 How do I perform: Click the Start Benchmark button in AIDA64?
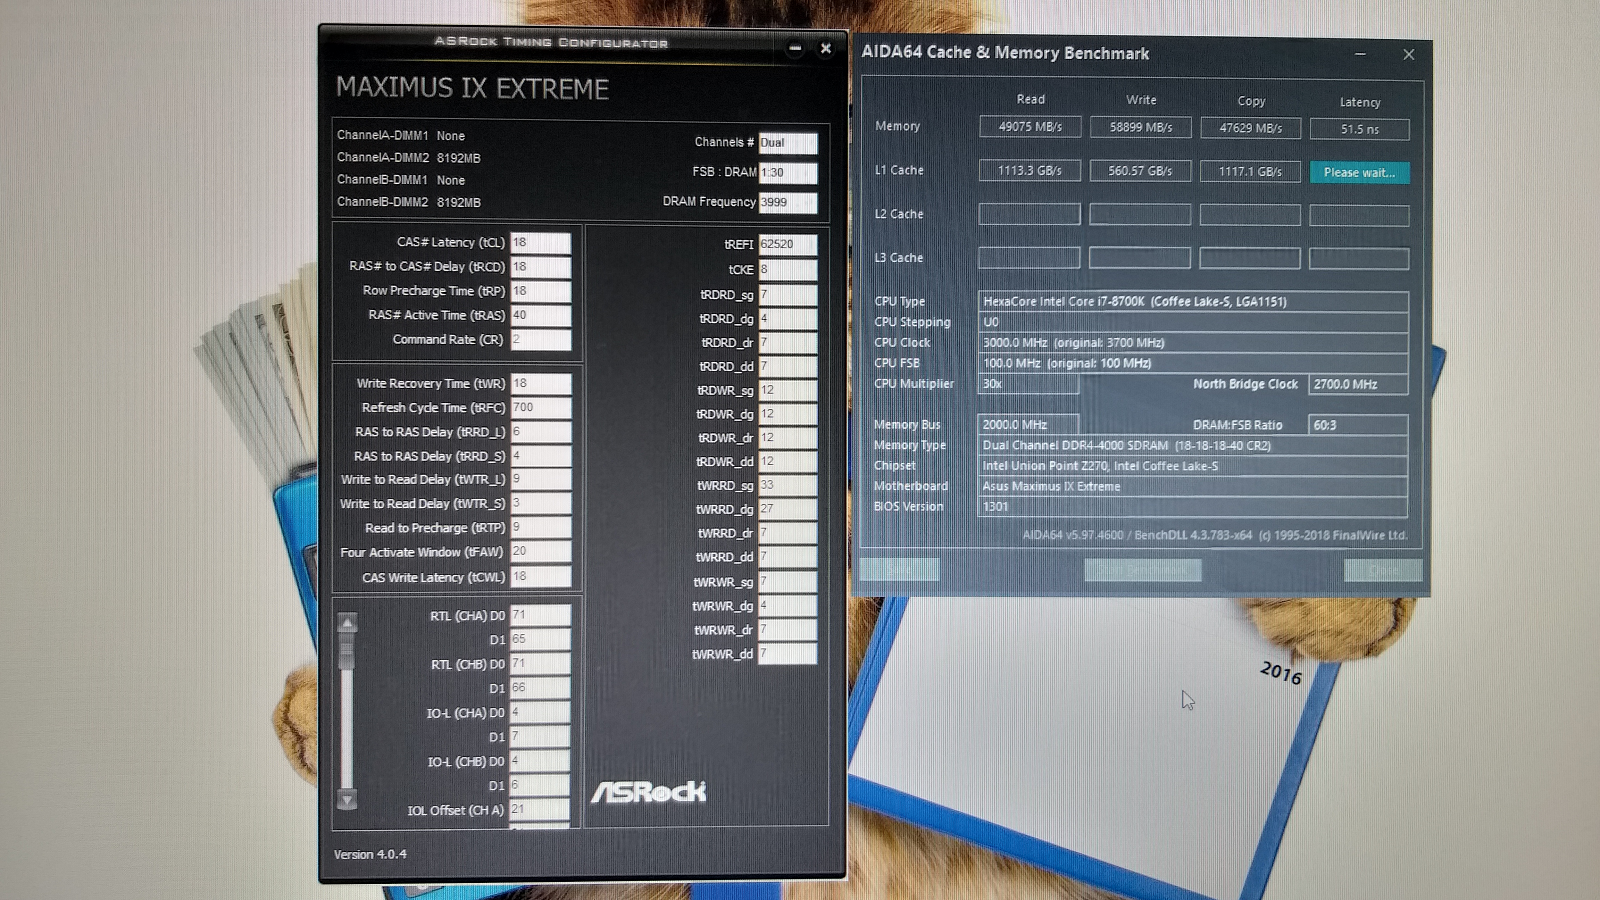[1143, 569]
